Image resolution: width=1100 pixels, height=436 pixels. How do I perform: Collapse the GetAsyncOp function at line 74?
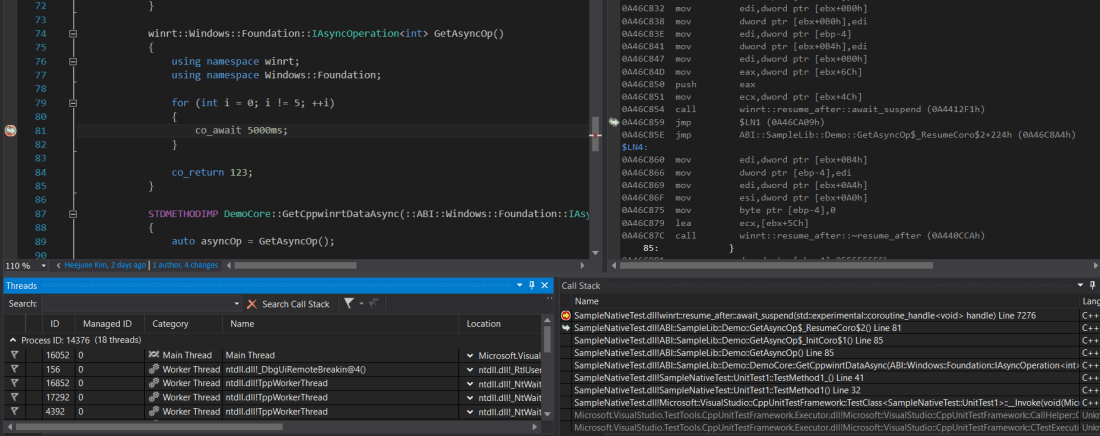pyautogui.click(x=73, y=33)
